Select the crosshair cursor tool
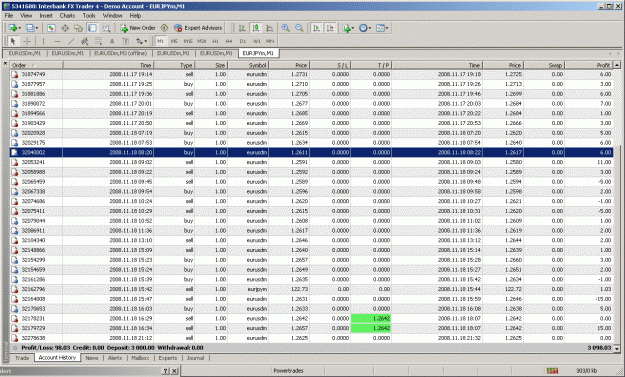The height and width of the screenshot is (377, 625). click(x=27, y=41)
